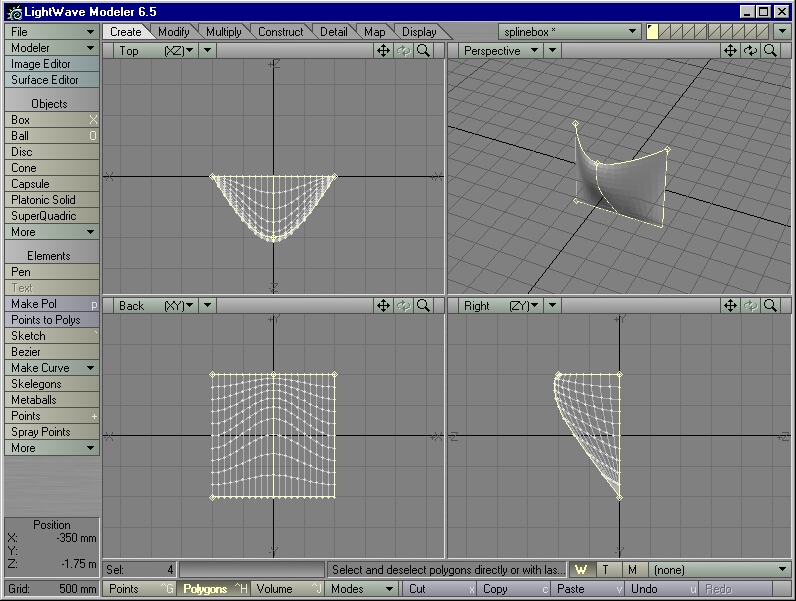The width and height of the screenshot is (796, 601).
Task: Click the Sel count field
Action: click(x=140, y=570)
